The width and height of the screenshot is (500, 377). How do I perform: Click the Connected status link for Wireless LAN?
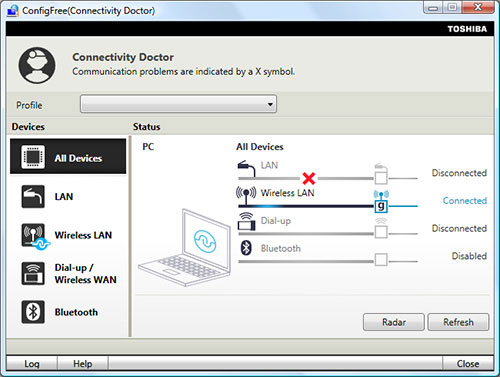point(465,201)
